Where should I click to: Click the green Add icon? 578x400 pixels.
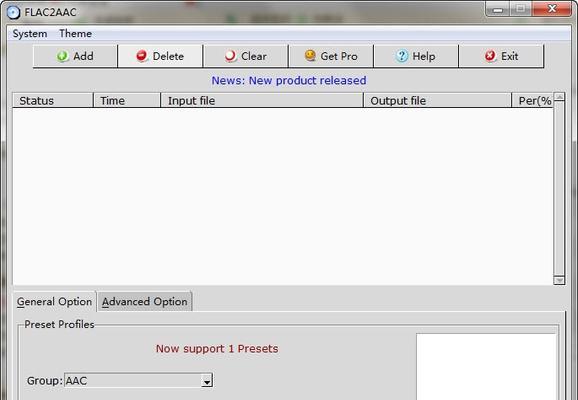pos(62,56)
